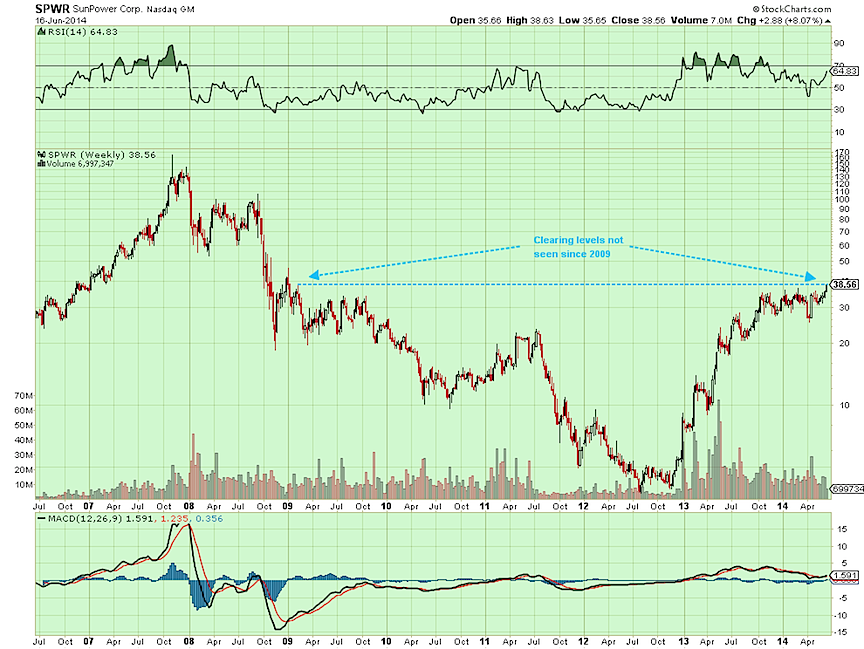Click the SPWR ticker symbol in the header
The height and width of the screenshot is (649, 864).
(x=52, y=9)
